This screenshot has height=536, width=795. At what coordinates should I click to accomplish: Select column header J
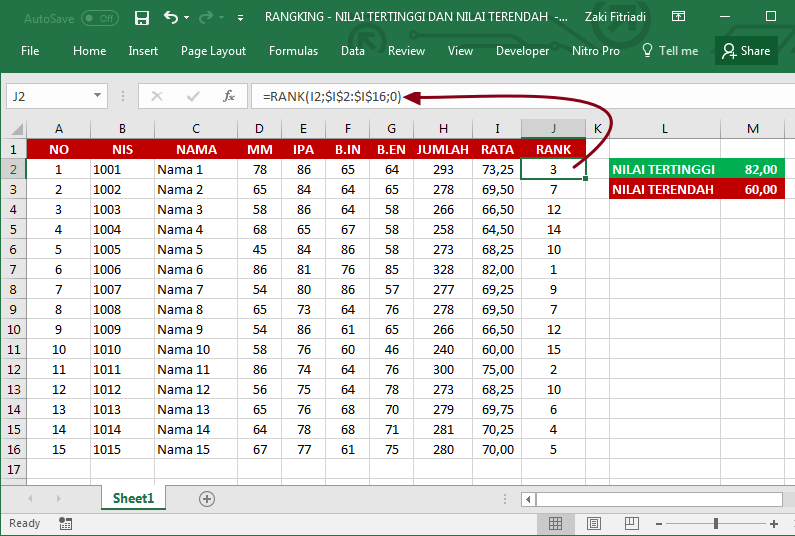pyautogui.click(x=553, y=129)
